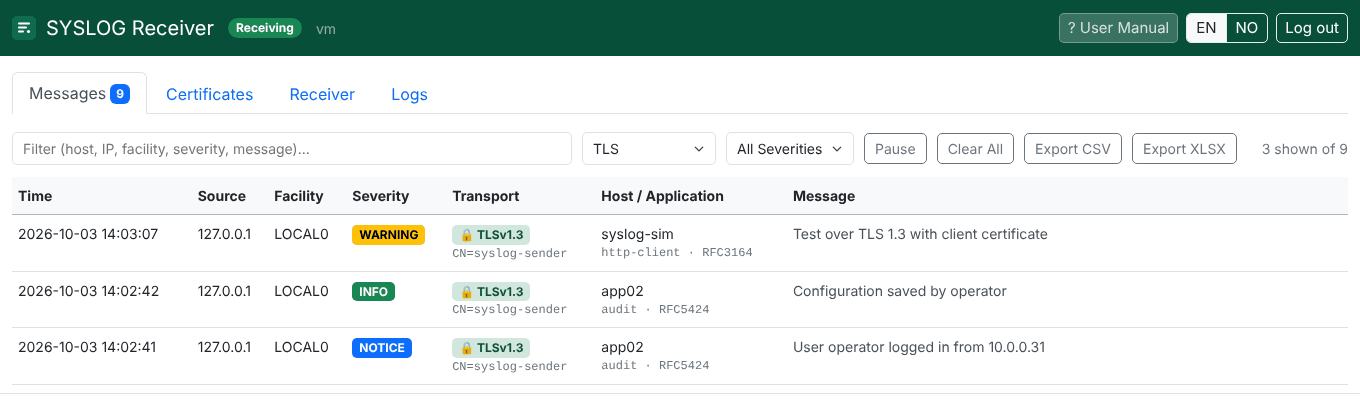
Task: Click LOCAL0 facility in the WARNING row
Action: tap(301, 234)
